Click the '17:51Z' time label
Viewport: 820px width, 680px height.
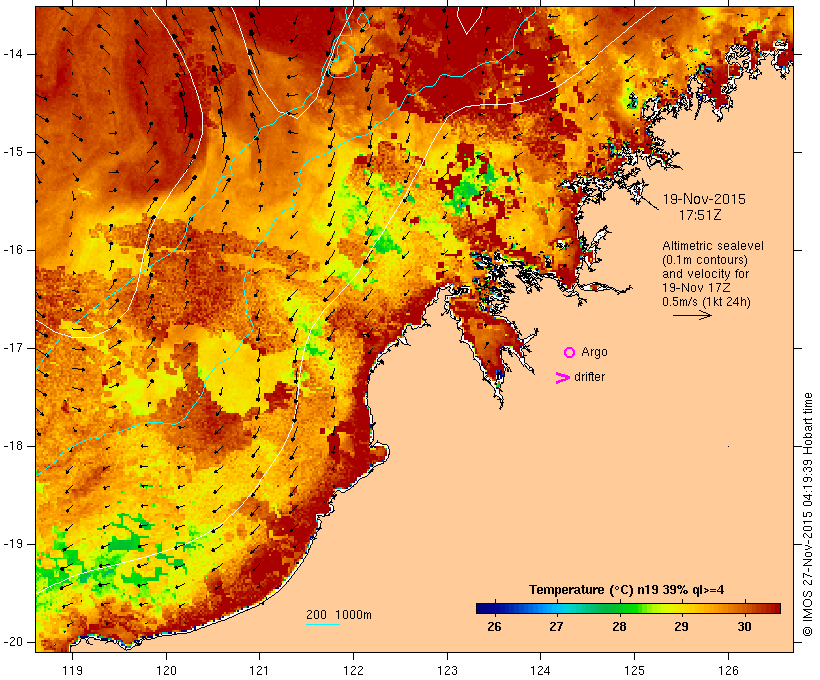coord(700,215)
